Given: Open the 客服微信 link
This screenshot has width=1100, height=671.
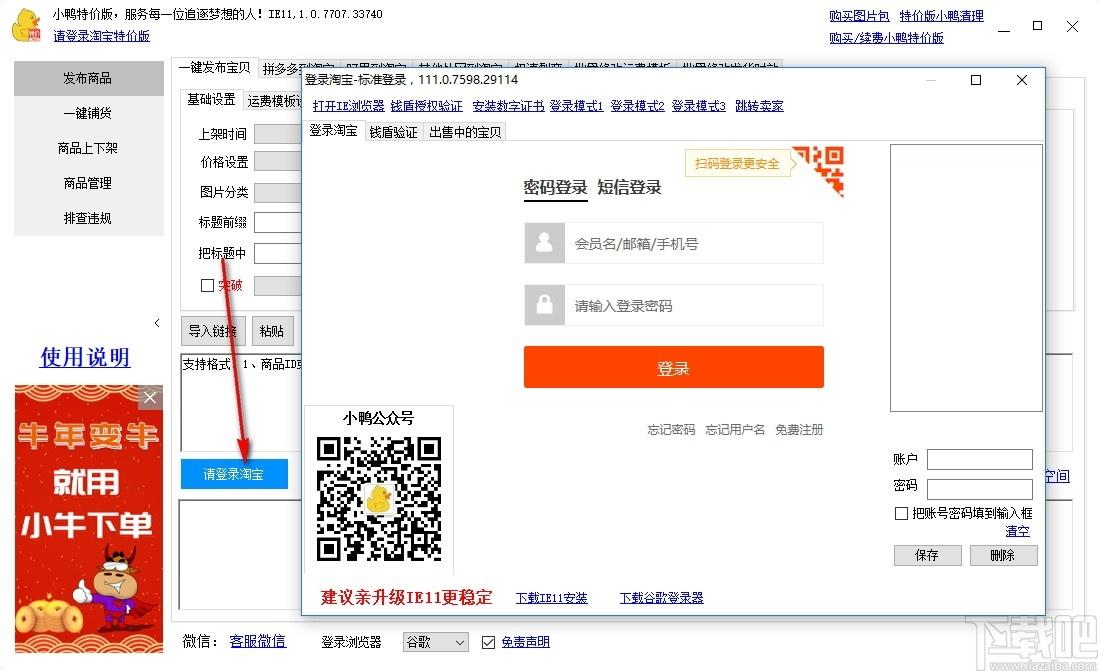Looking at the screenshot, I should click(257, 642).
